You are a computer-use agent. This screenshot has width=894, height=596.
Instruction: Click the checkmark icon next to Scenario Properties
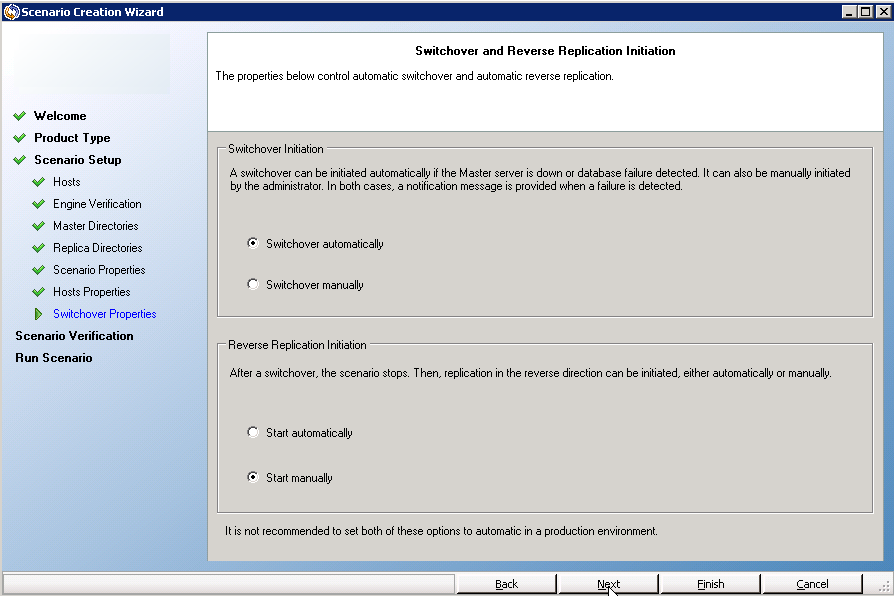pos(38,270)
